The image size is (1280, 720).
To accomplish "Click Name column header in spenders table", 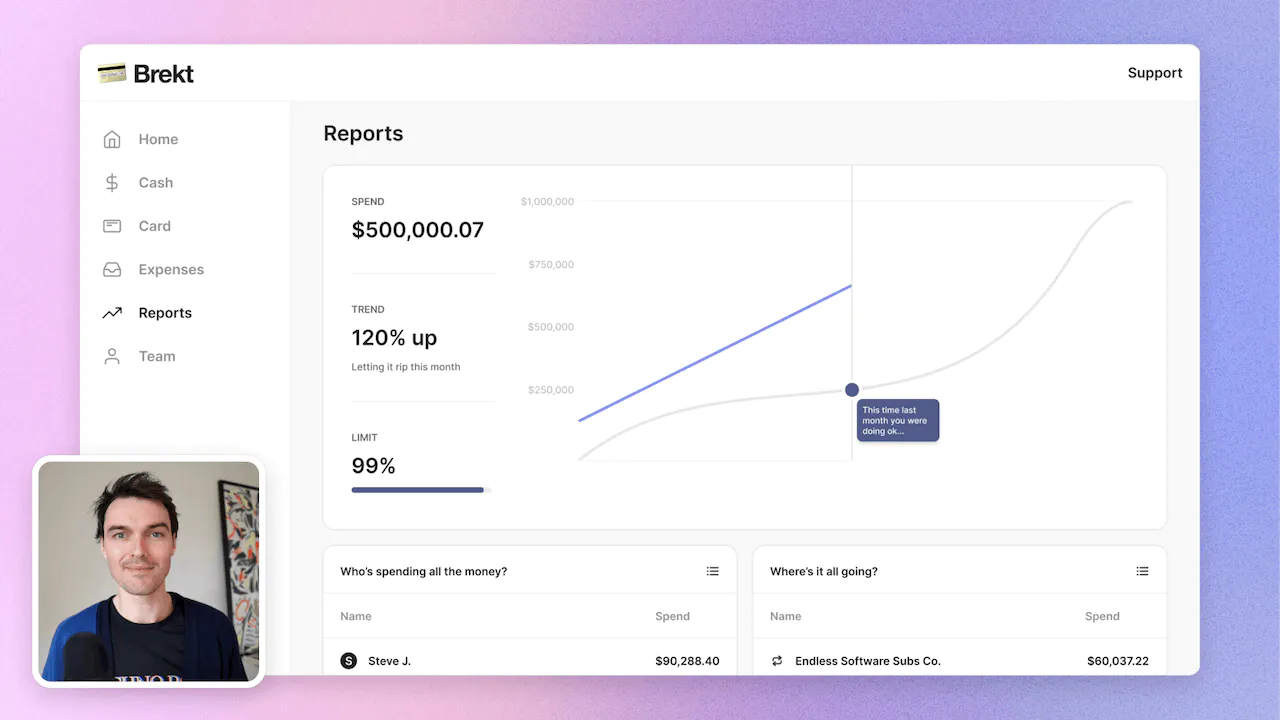I will coord(356,616).
